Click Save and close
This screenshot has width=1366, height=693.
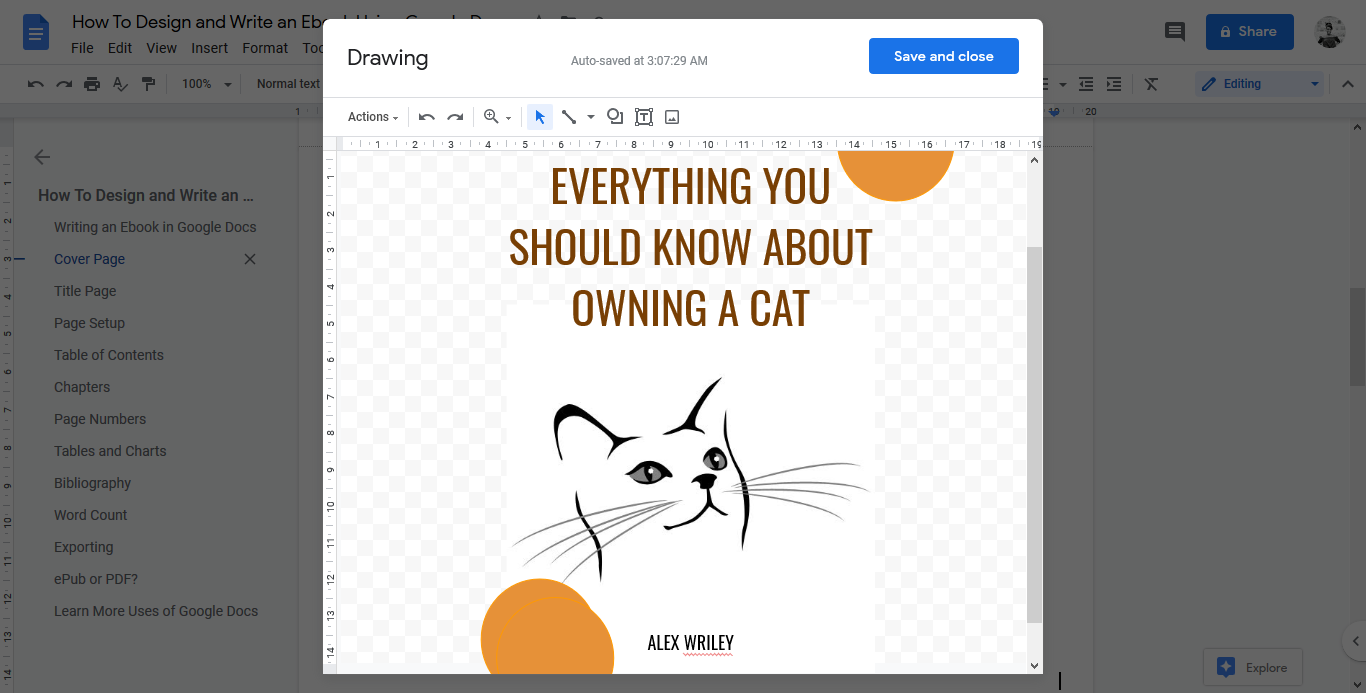coord(943,55)
